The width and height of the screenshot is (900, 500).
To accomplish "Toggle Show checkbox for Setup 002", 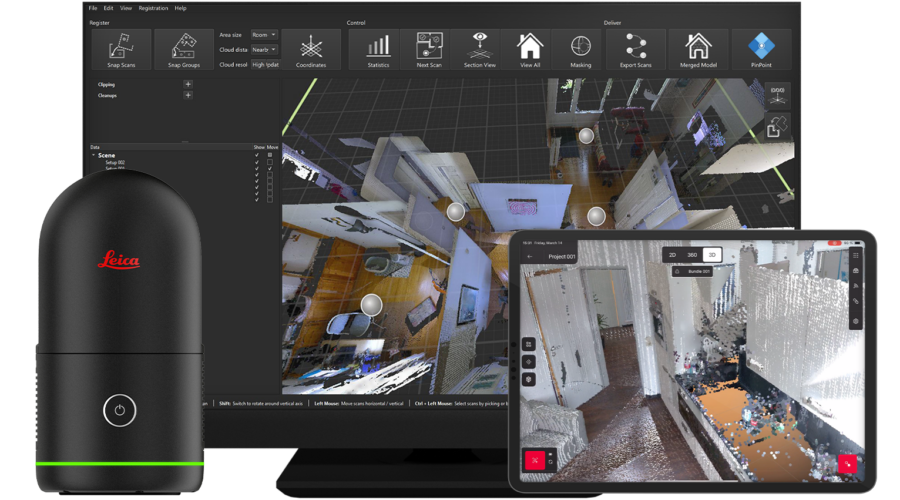I will tap(258, 162).
